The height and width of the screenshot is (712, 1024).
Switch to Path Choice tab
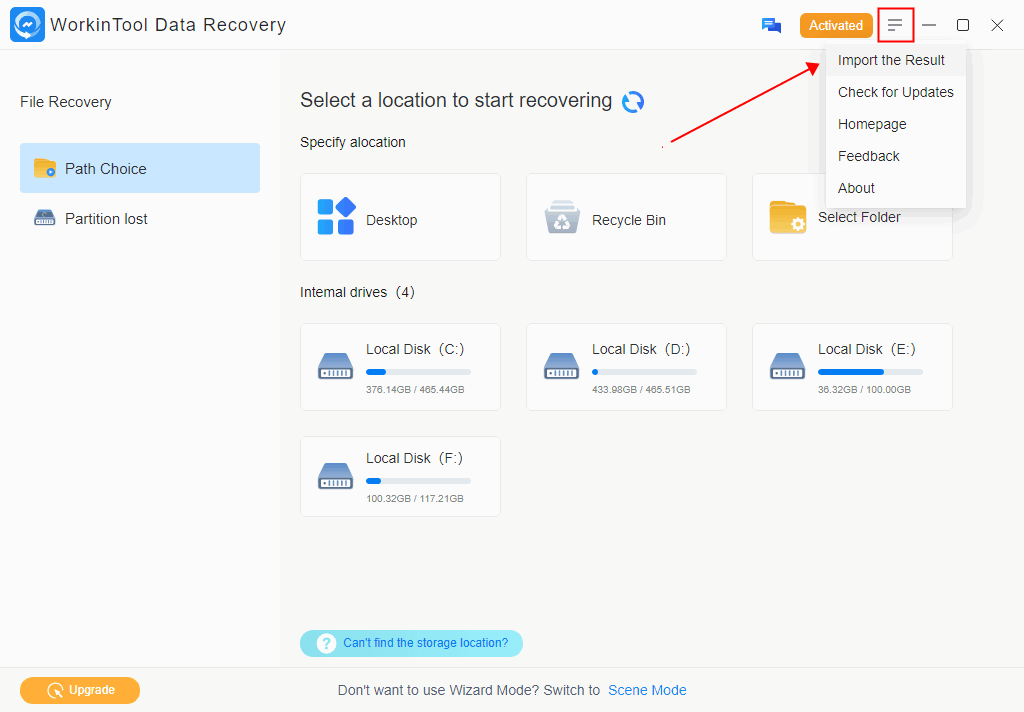tap(140, 168)
